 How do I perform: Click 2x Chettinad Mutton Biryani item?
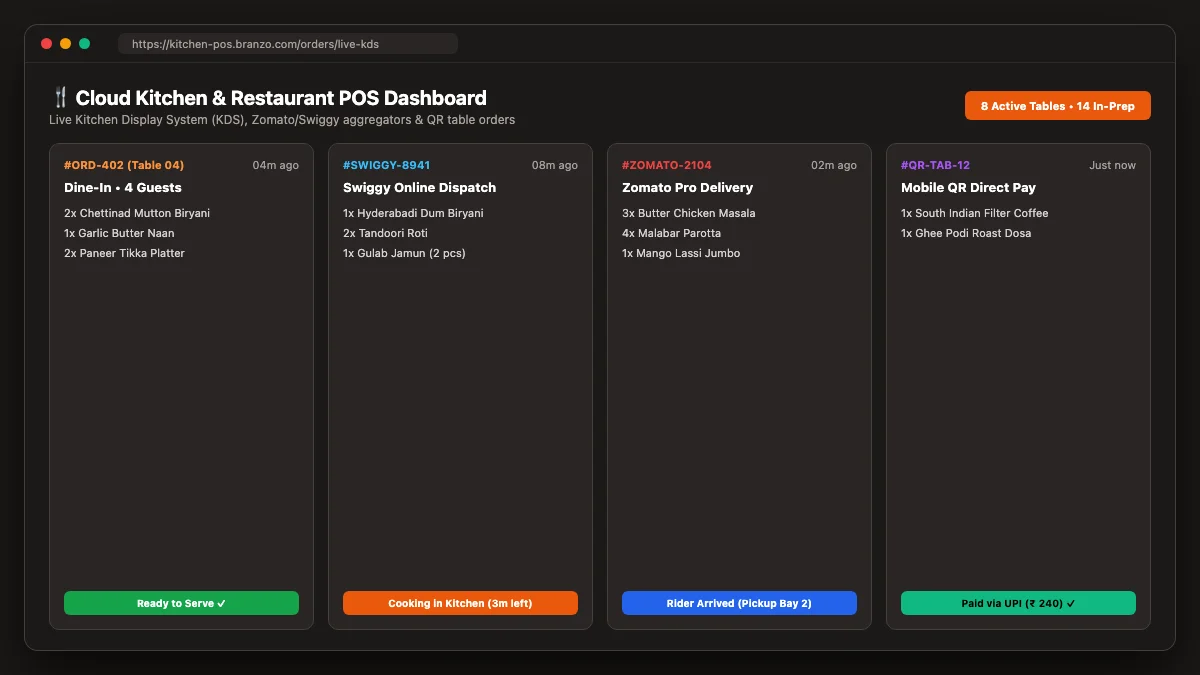coord(137,213)
